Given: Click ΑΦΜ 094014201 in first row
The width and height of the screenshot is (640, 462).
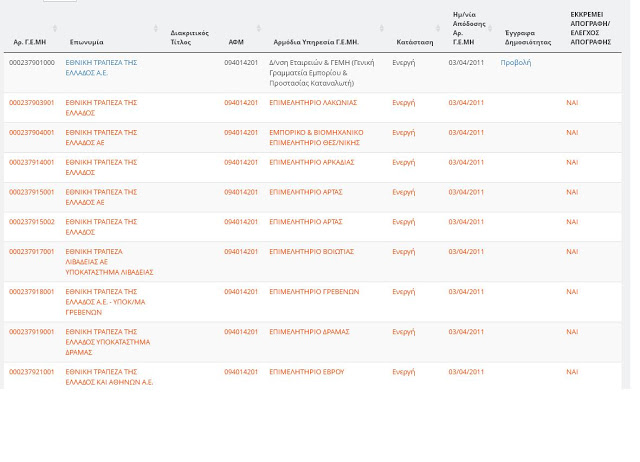Looking at the screenshot, I should (x=241, y=62).
